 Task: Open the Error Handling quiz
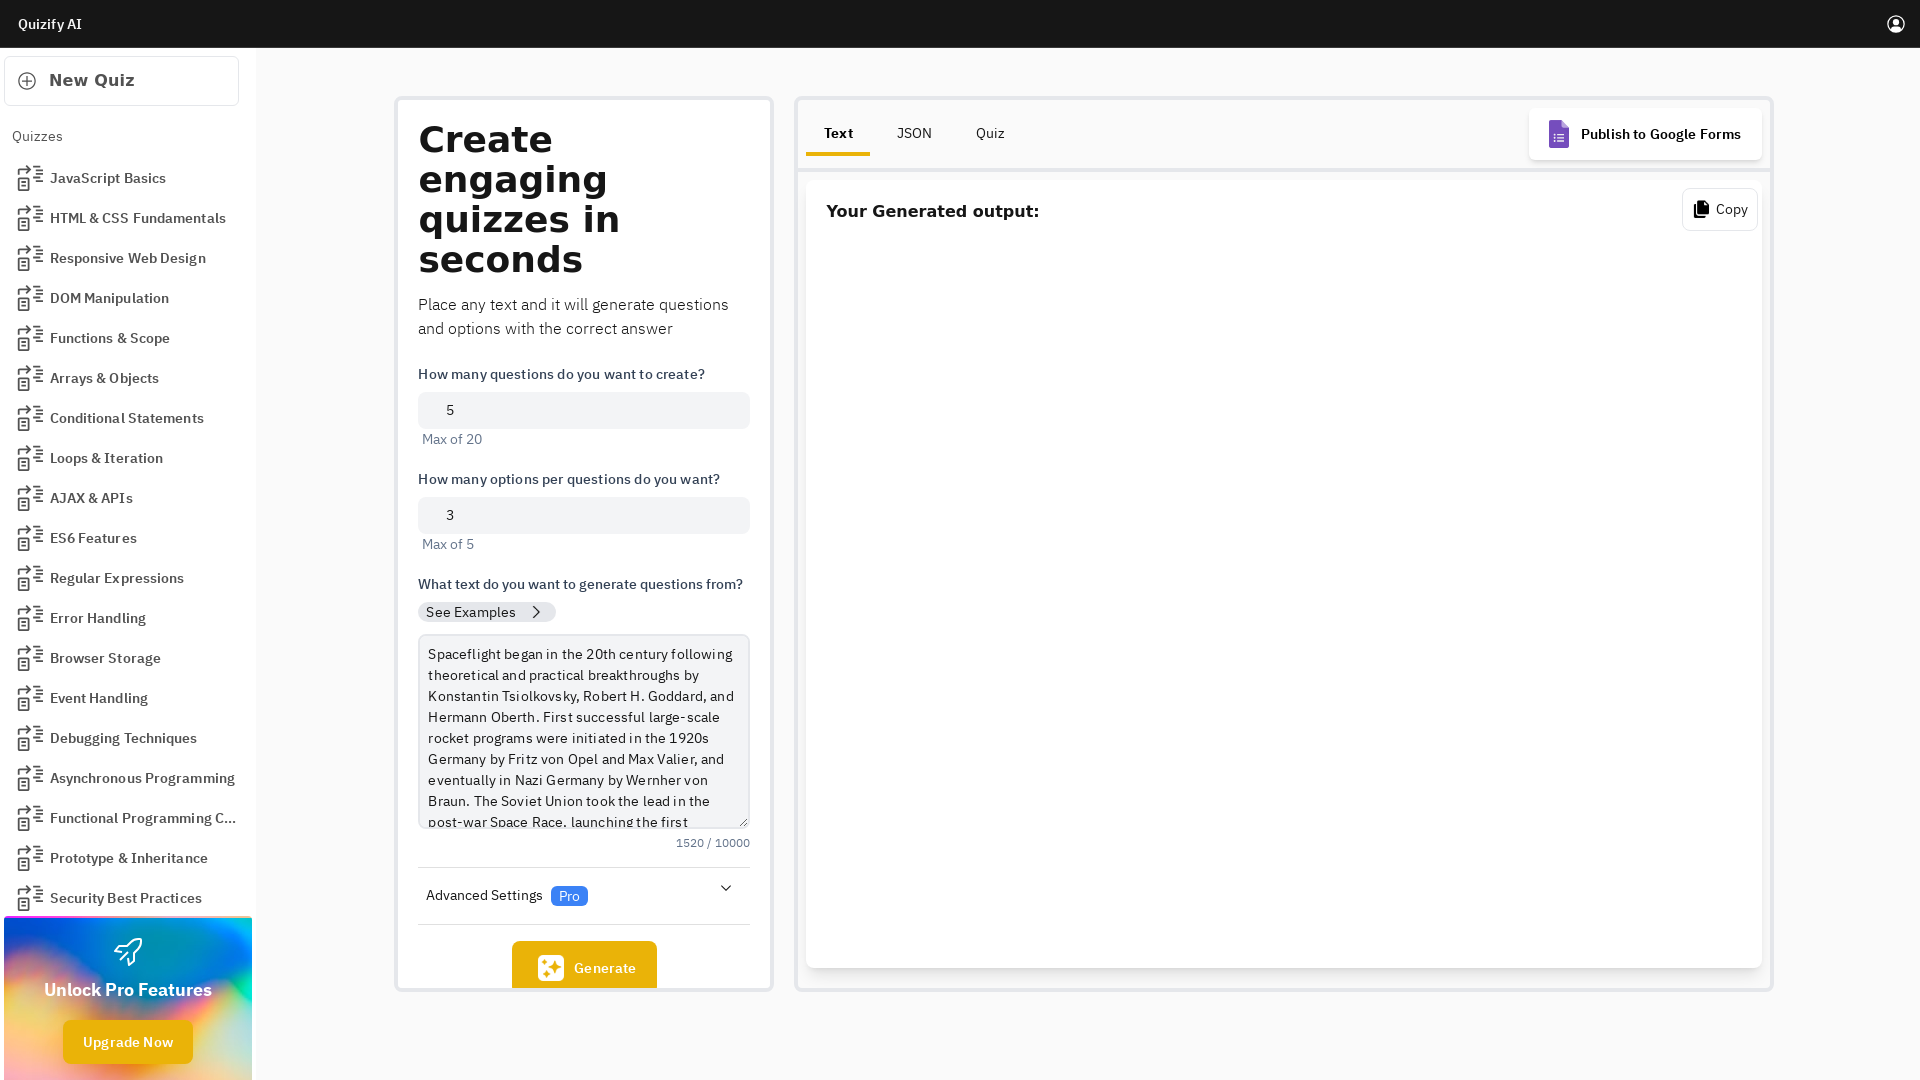coord(98,618)
